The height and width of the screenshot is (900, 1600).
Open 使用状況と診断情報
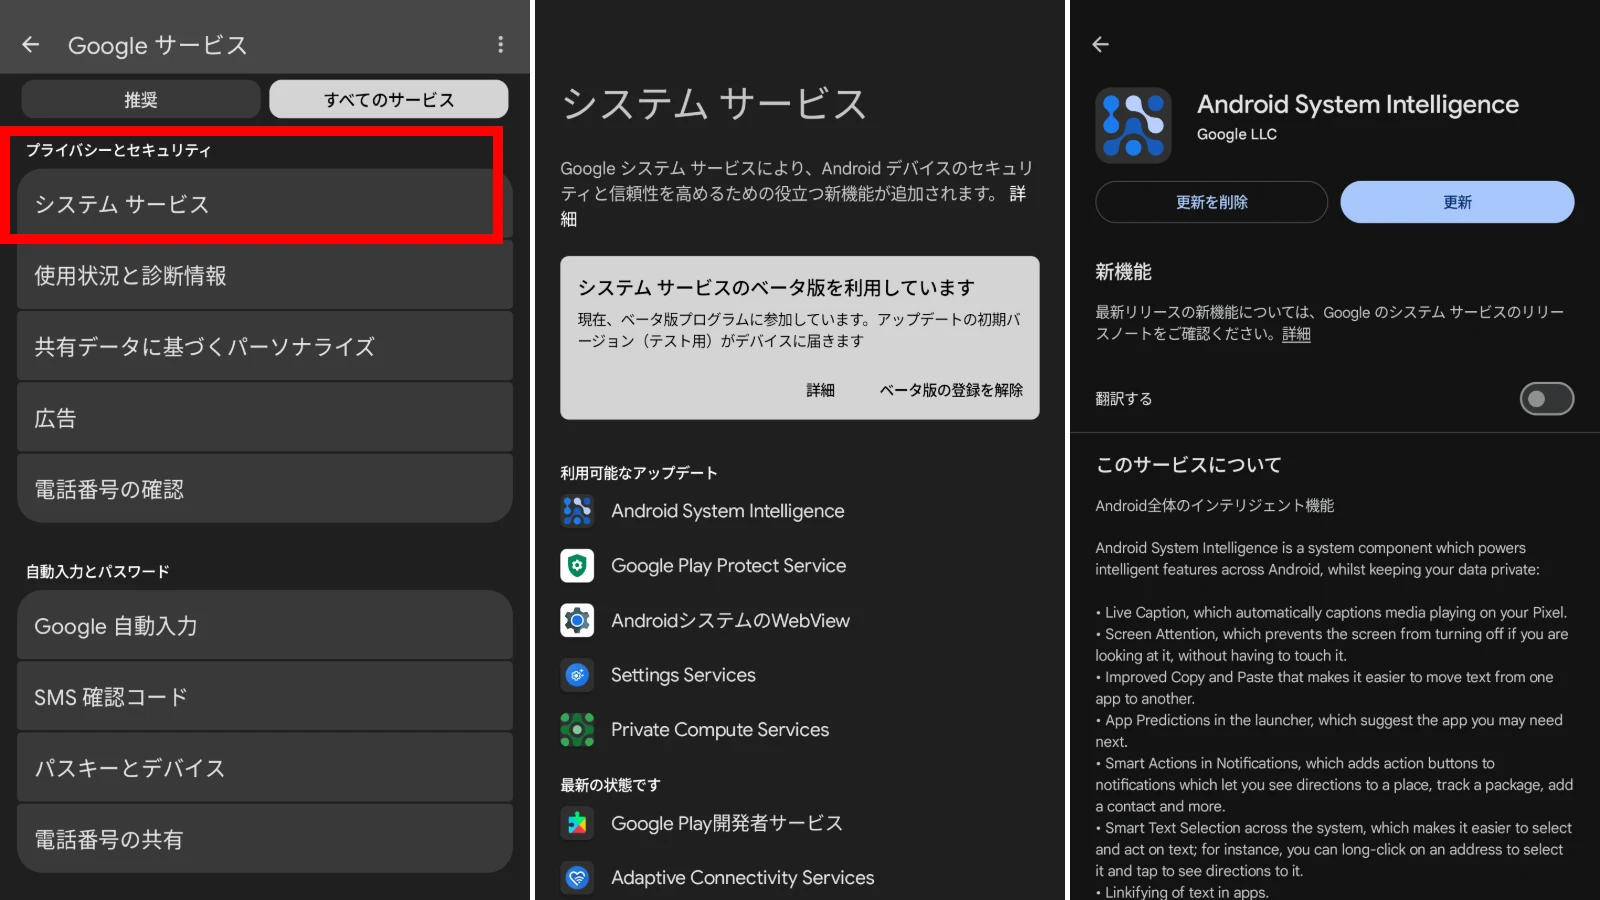(265, 275)
